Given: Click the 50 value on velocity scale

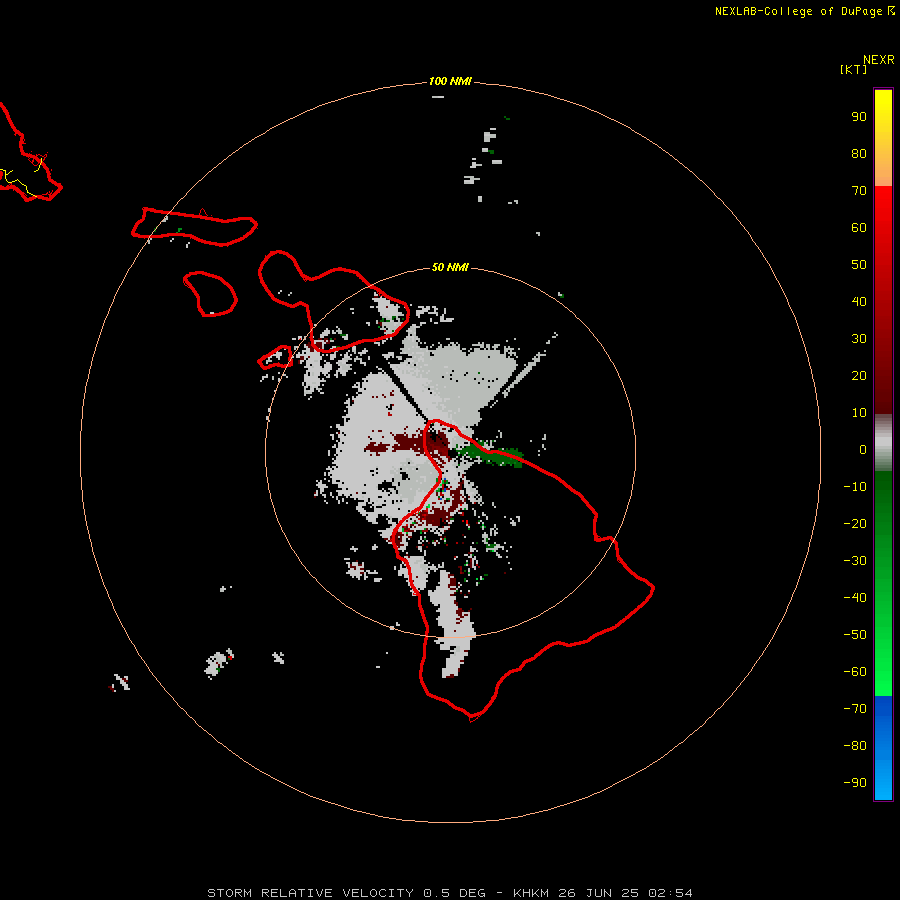Looking at the screenshot, I should (859, 265).
